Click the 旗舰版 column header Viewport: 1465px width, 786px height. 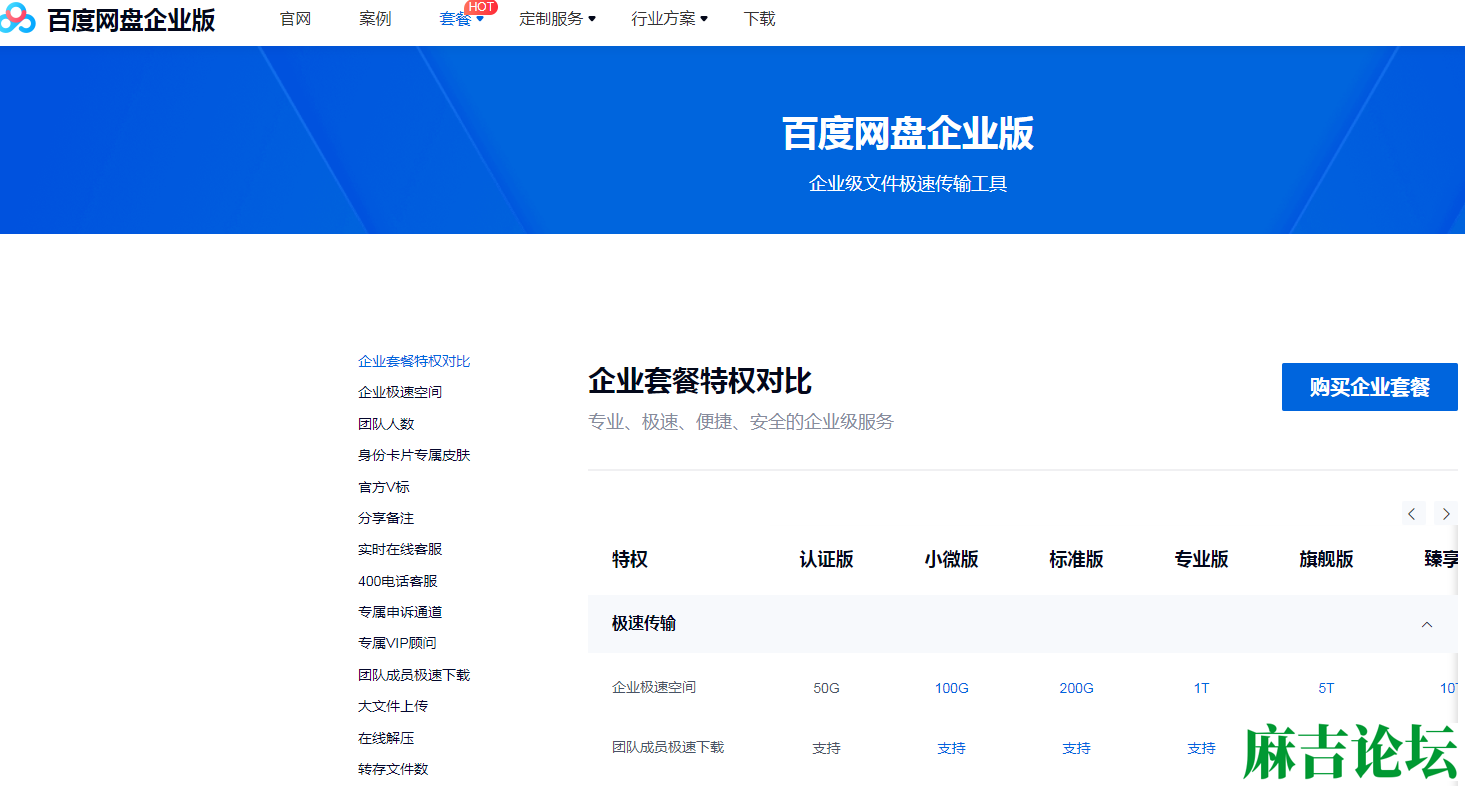click(1326, 559)
